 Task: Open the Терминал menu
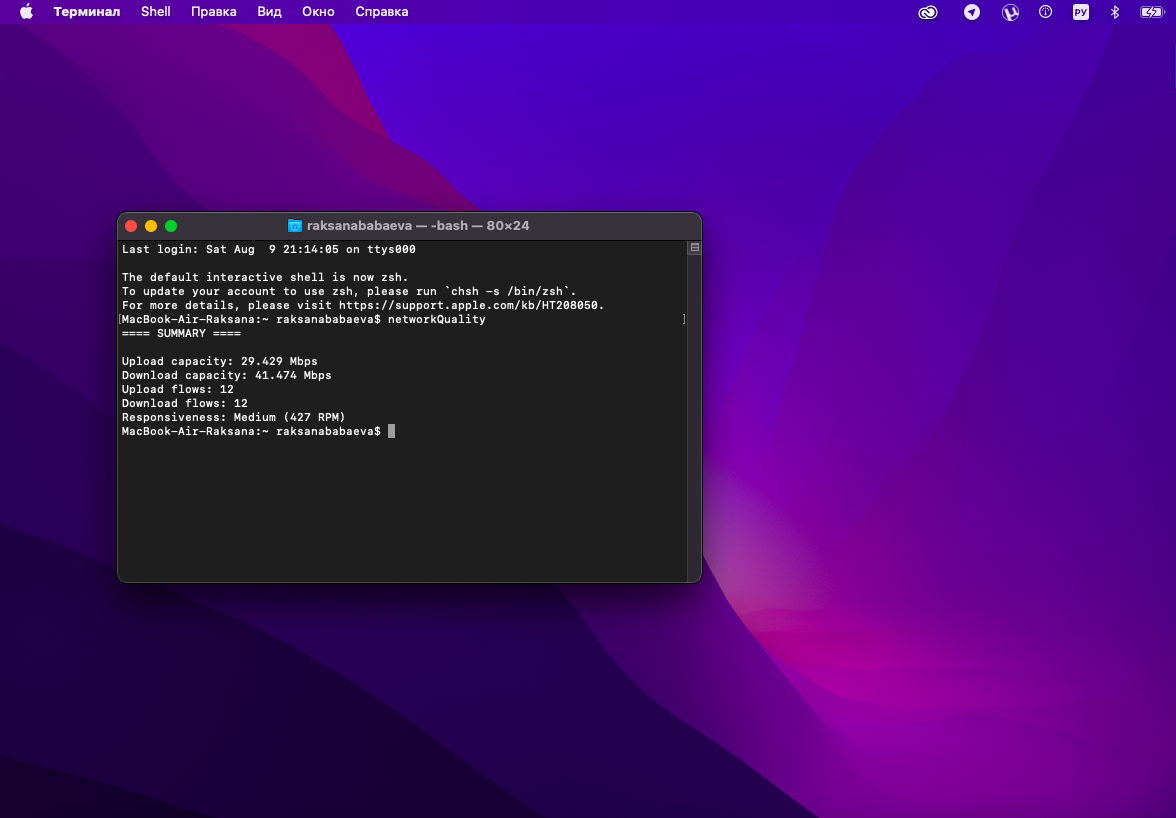pos(87,12)
